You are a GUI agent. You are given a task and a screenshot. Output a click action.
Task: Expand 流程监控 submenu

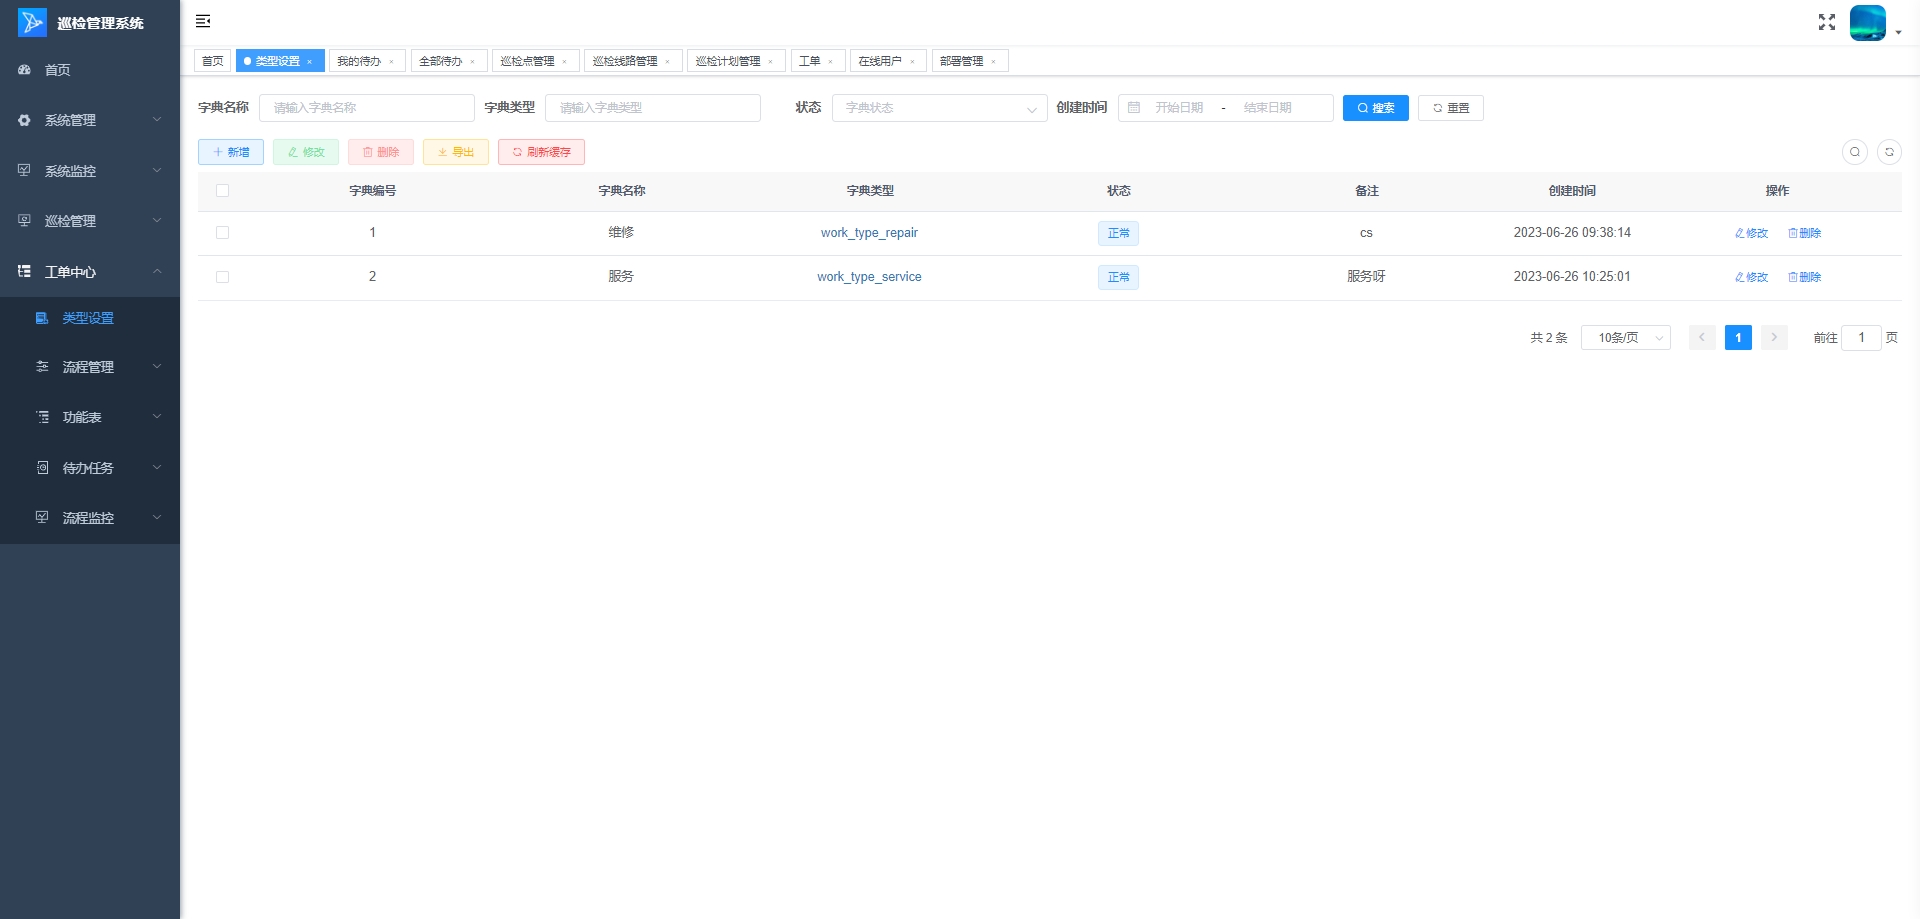[x=90, y=518]
